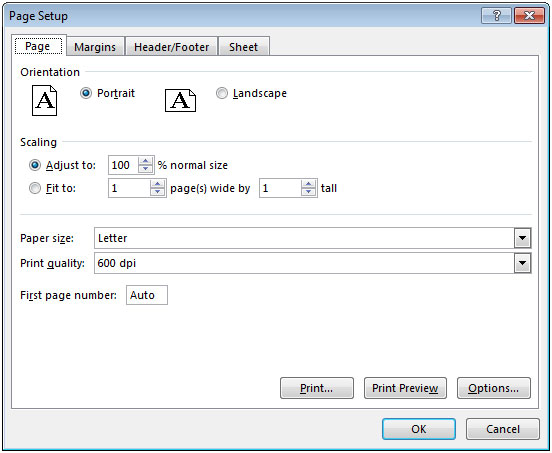This screenshot has width=552, height=453.
Task: Click the landscape page orientation icon
Action: point(180,101)
